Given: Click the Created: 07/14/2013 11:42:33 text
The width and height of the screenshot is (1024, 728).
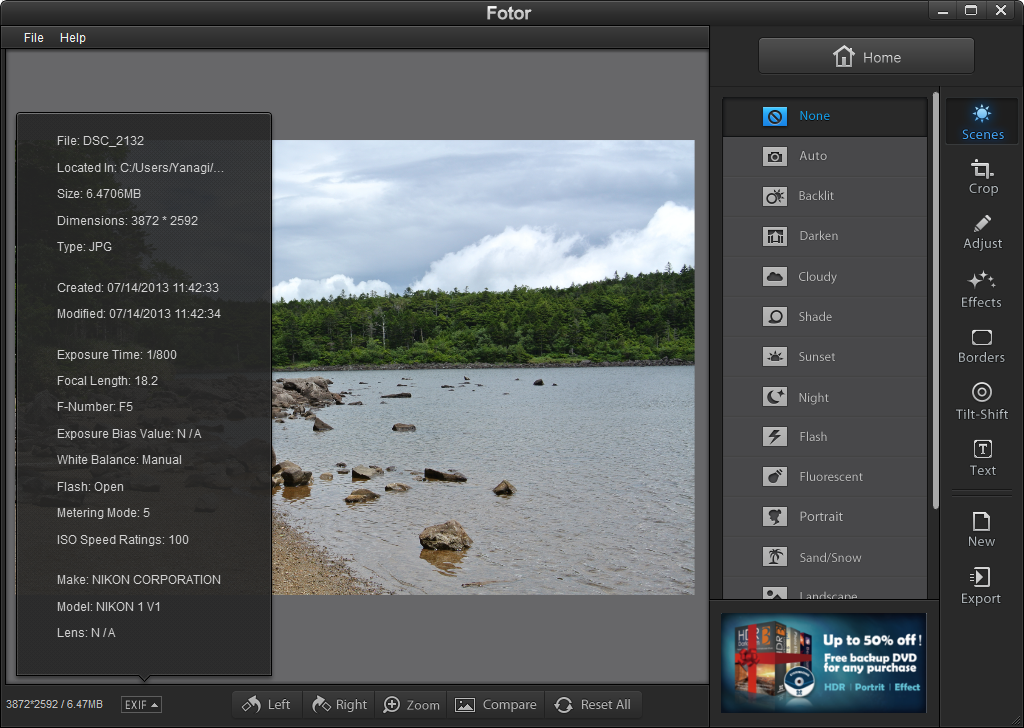Looking at the screenshot, I should 138,288.
